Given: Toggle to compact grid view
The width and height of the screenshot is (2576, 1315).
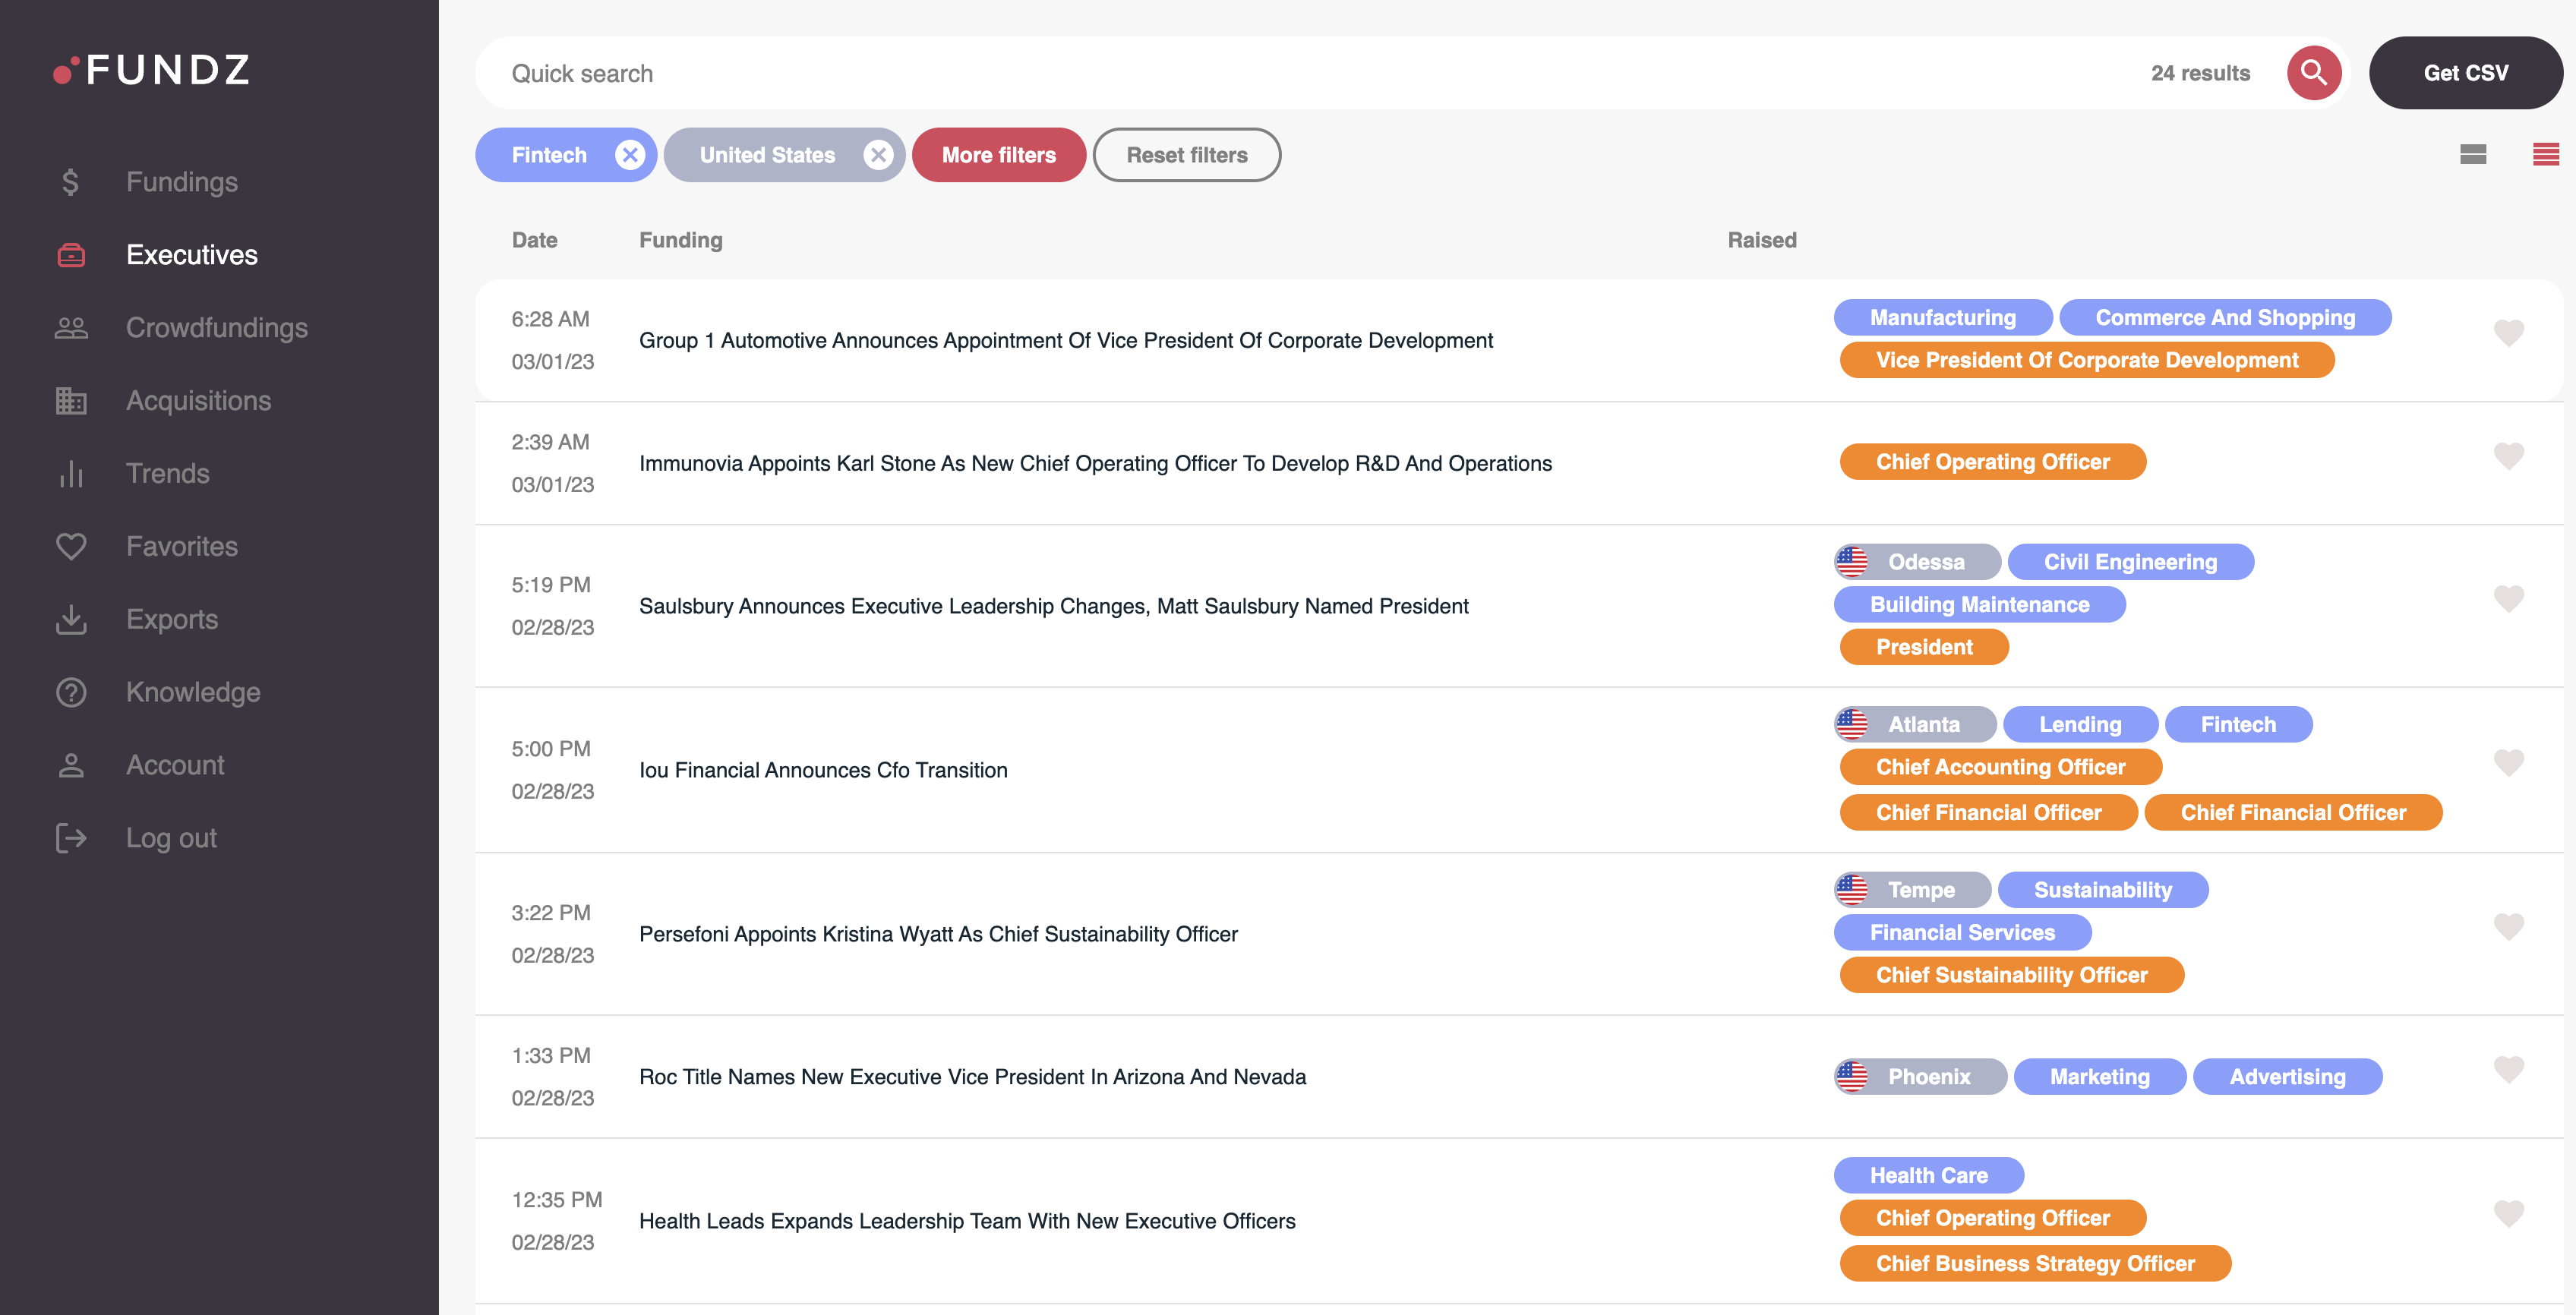Looking at the screenshot, I should (2473, 151).
